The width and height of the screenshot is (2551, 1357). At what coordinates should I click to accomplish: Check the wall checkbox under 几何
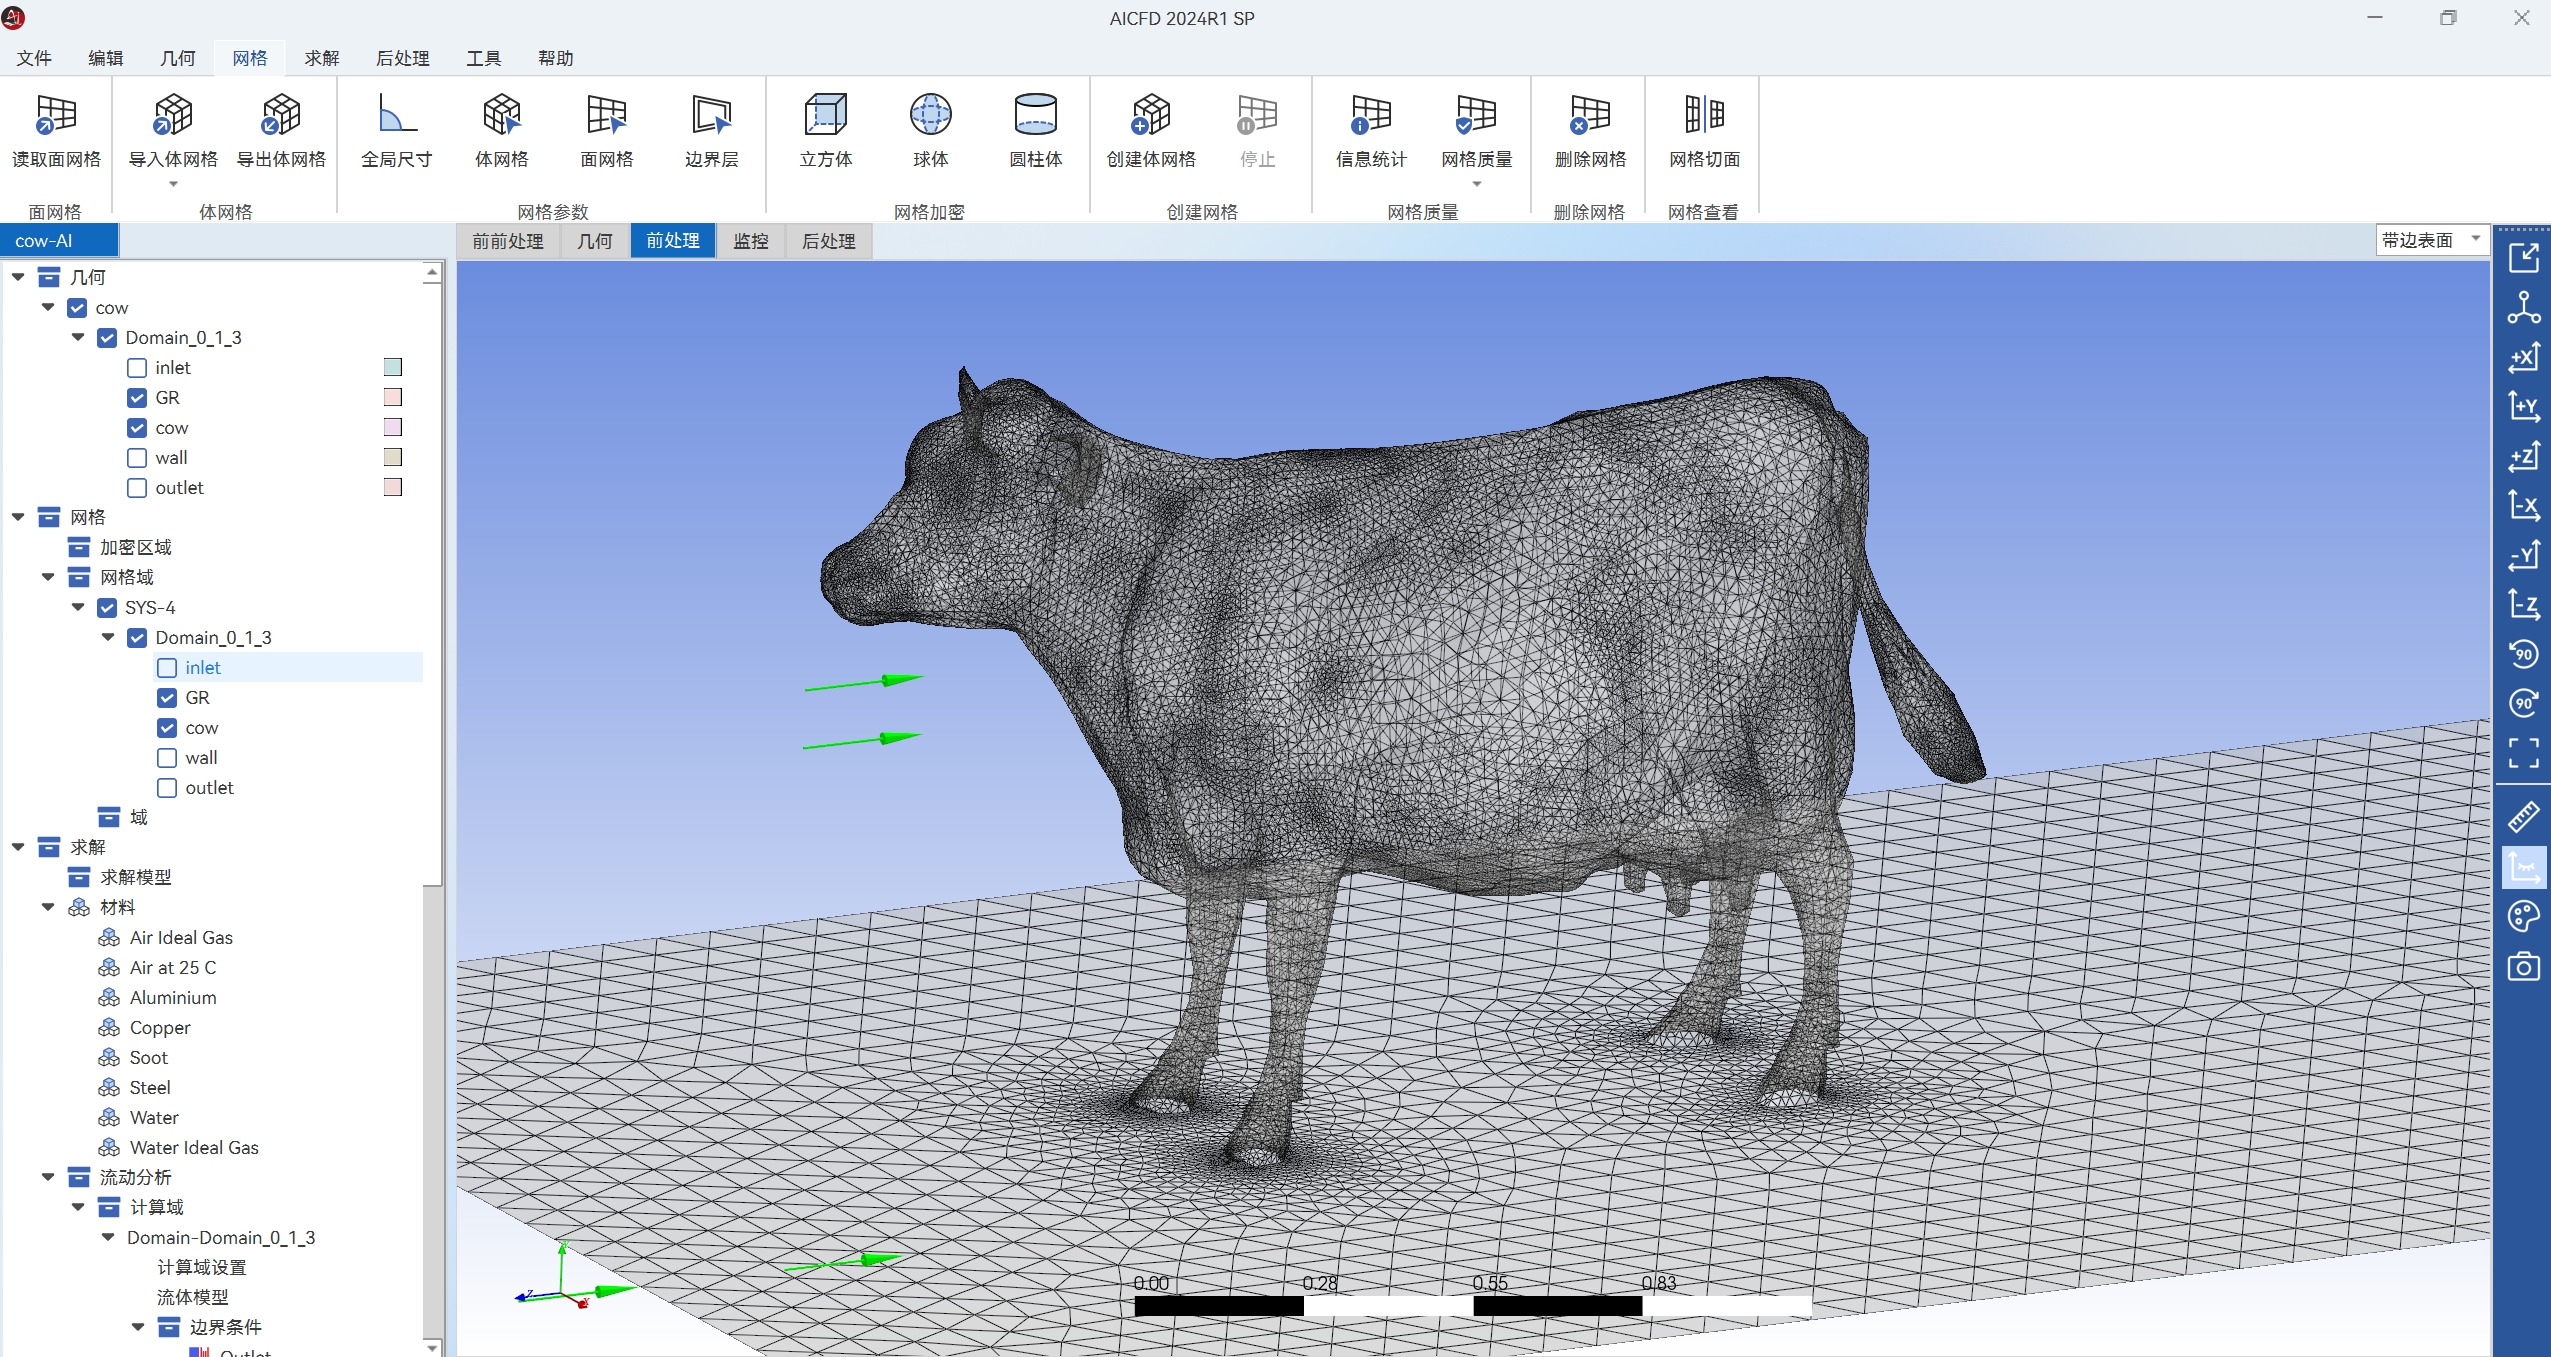click(137, 458)
